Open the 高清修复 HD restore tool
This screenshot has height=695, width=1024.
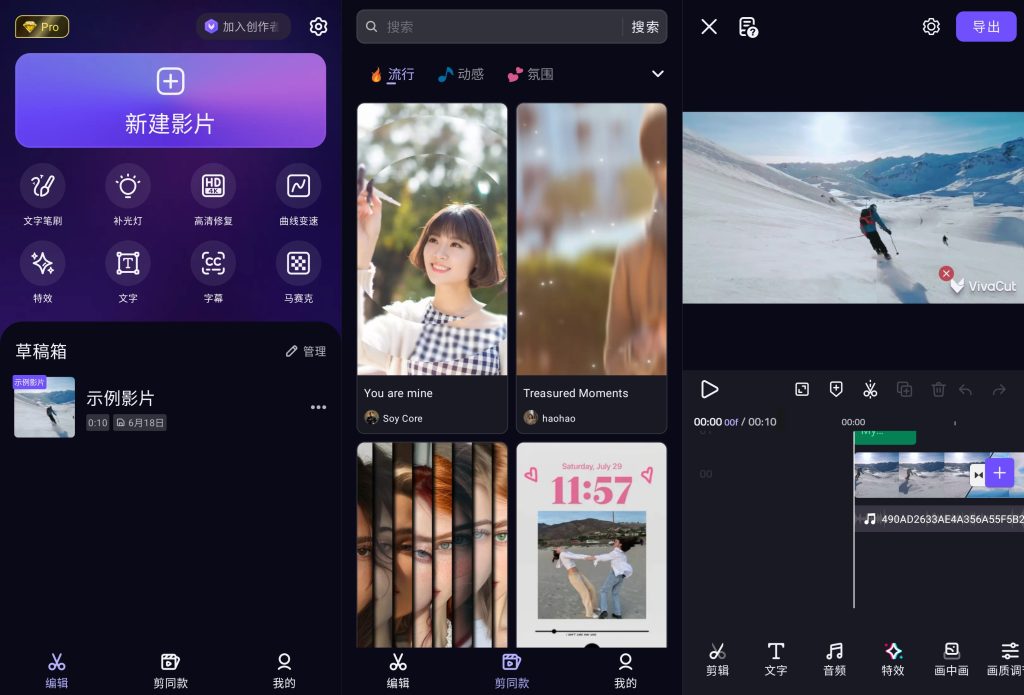tap(213, 195)
